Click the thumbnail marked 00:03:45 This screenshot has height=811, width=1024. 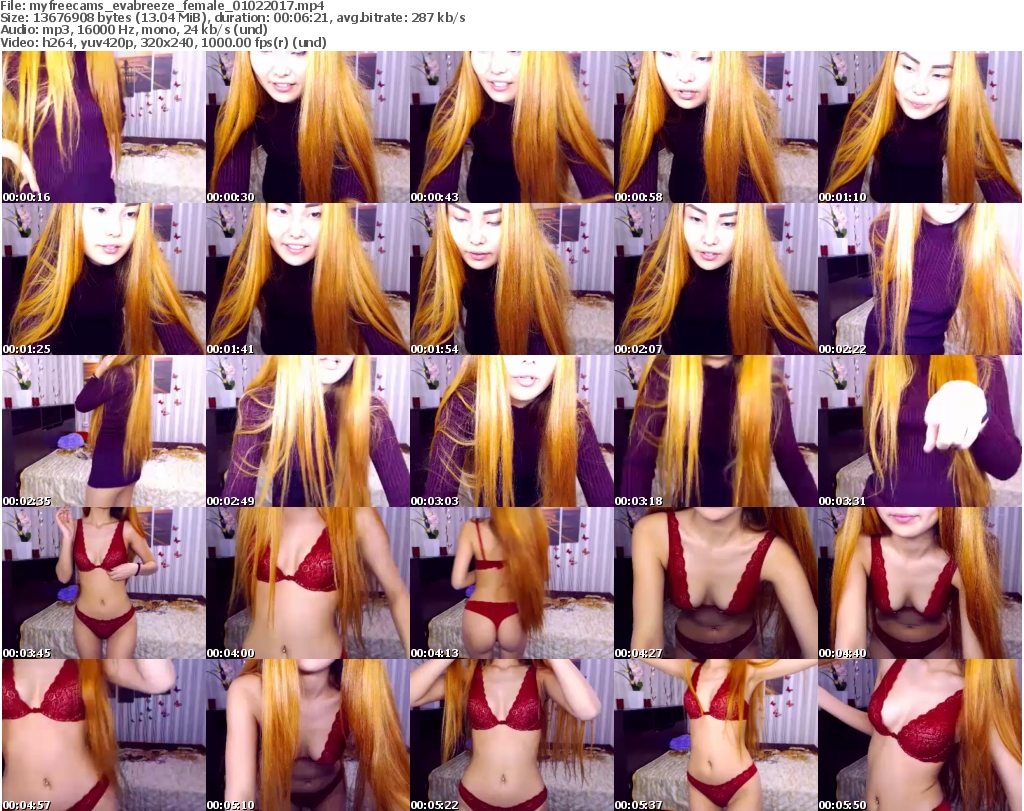[103, 583]
